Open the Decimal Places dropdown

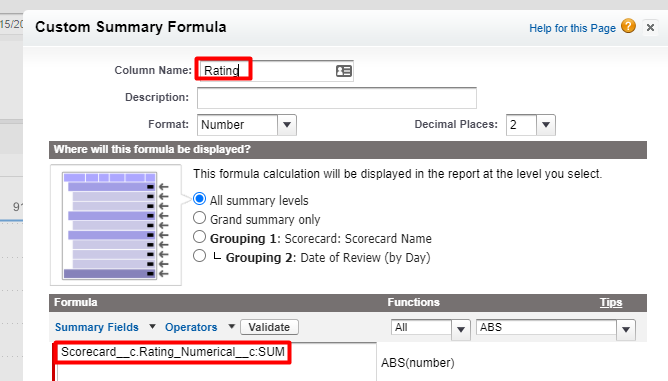pos(530,125)
